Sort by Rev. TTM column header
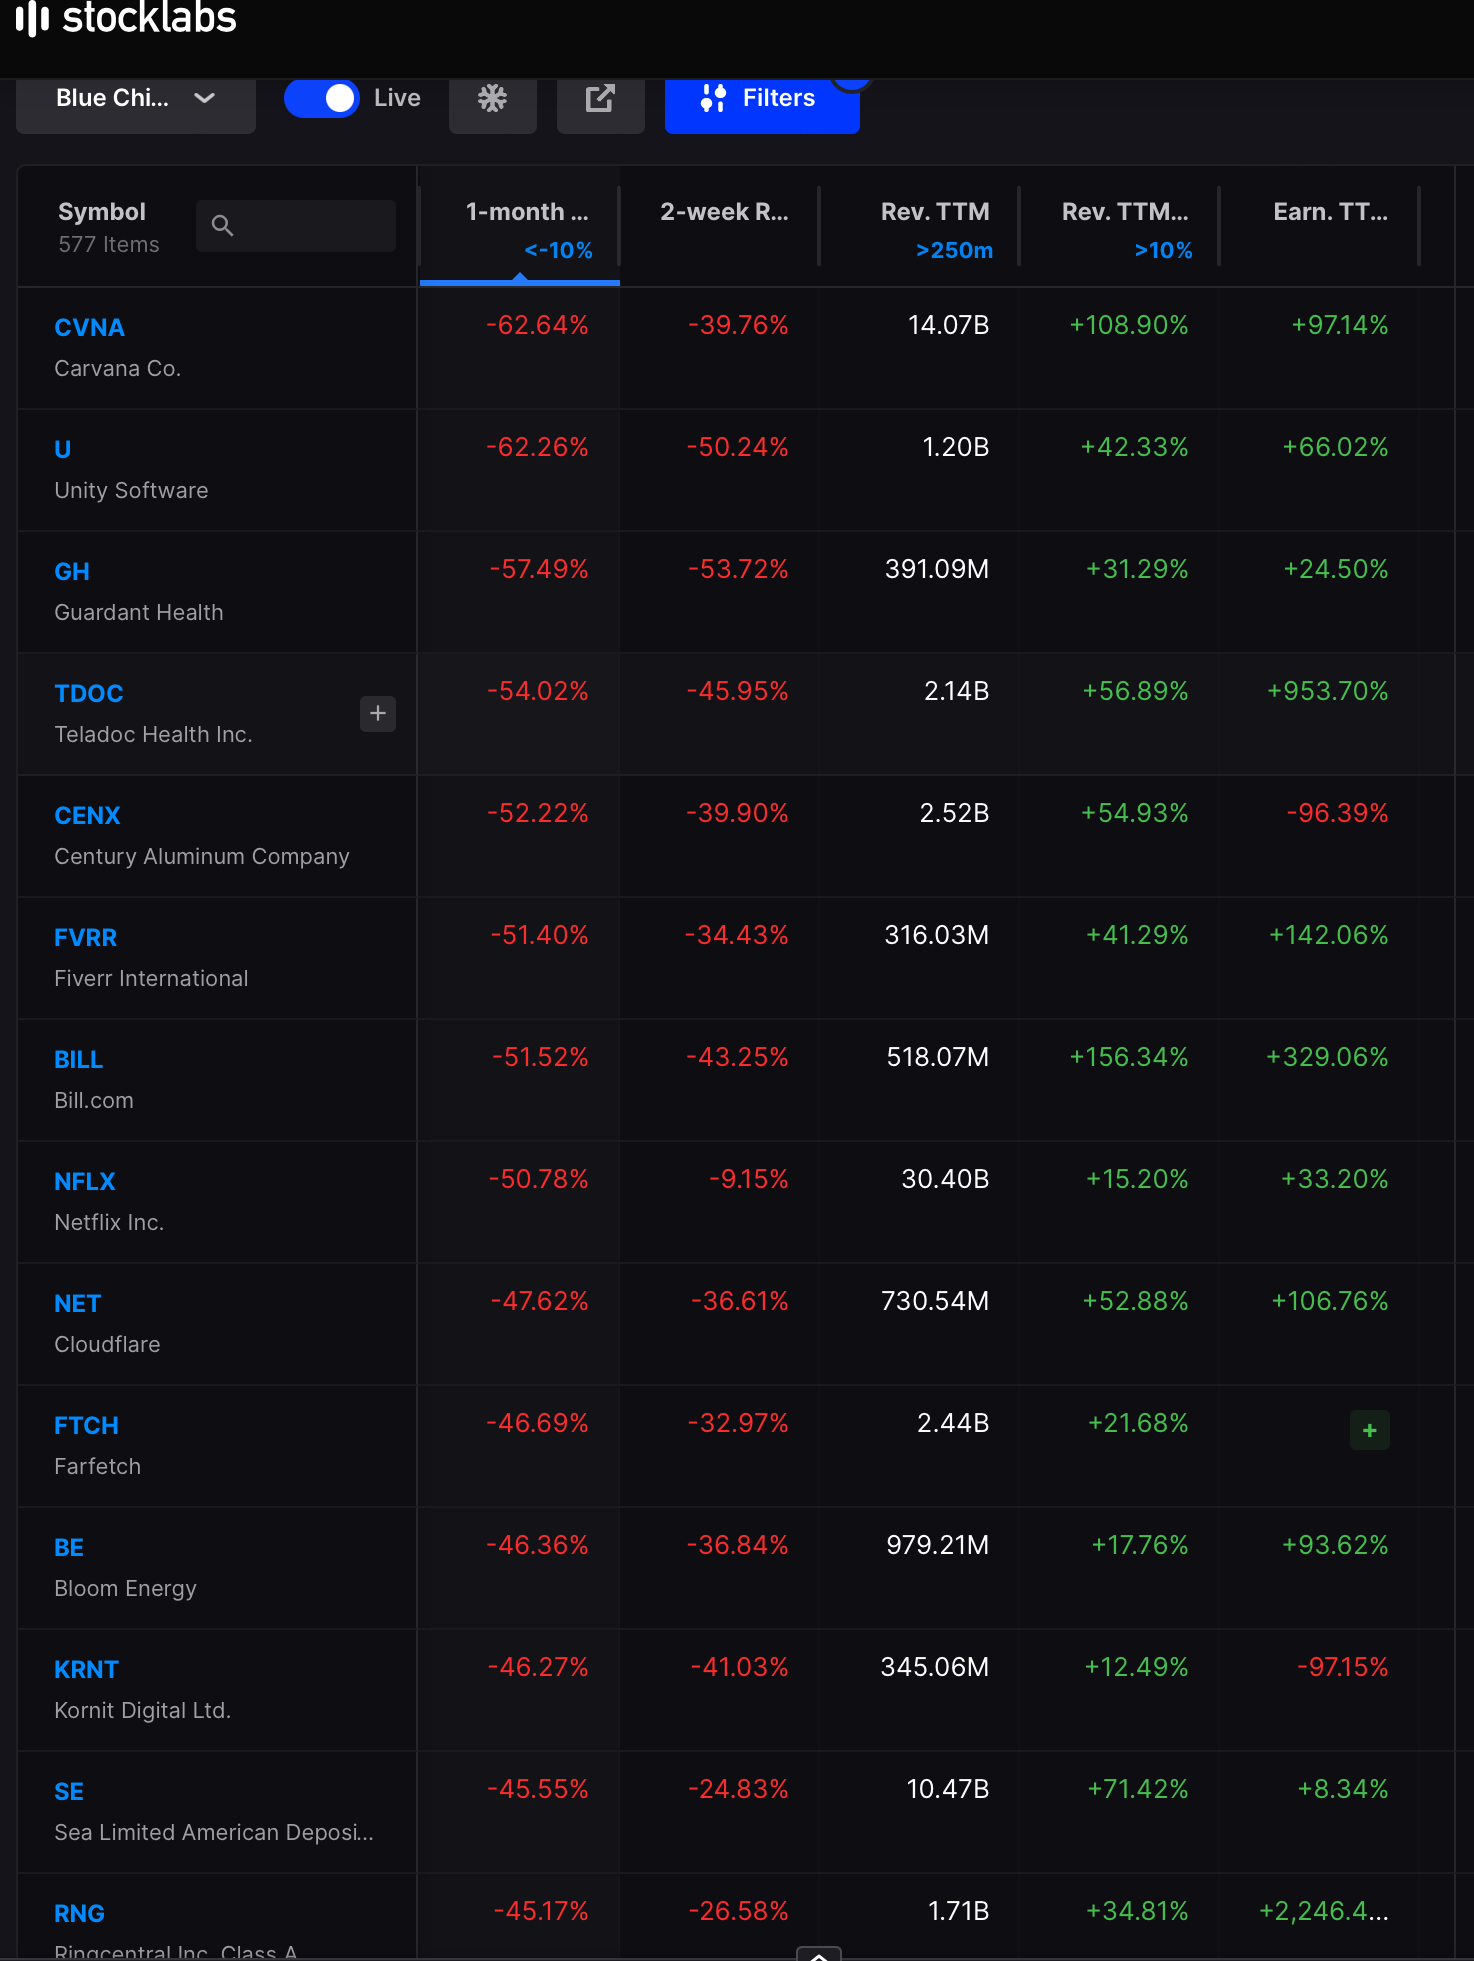 point(934,212)
